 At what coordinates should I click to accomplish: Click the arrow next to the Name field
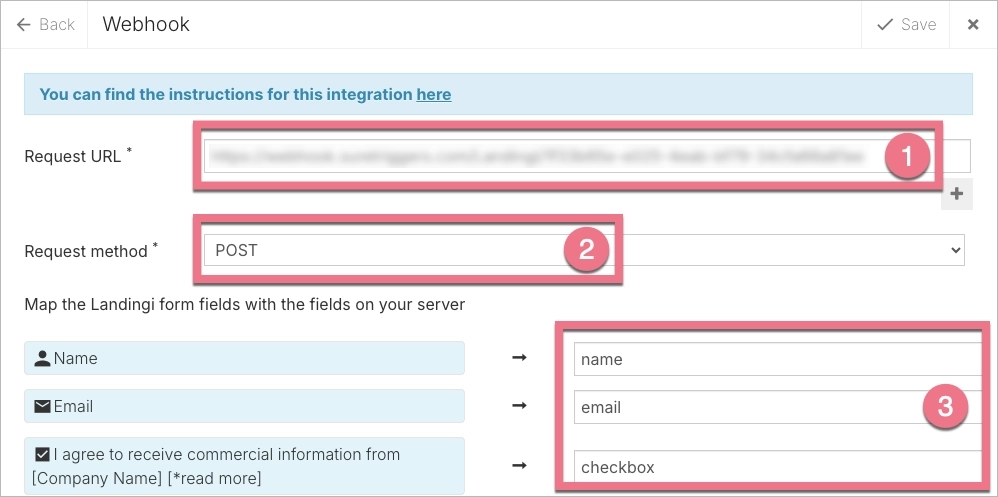pos(519,358)
